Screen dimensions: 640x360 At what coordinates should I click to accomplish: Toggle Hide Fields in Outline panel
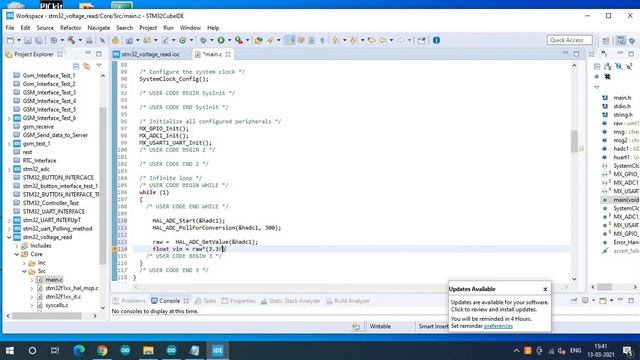[619, 66]
